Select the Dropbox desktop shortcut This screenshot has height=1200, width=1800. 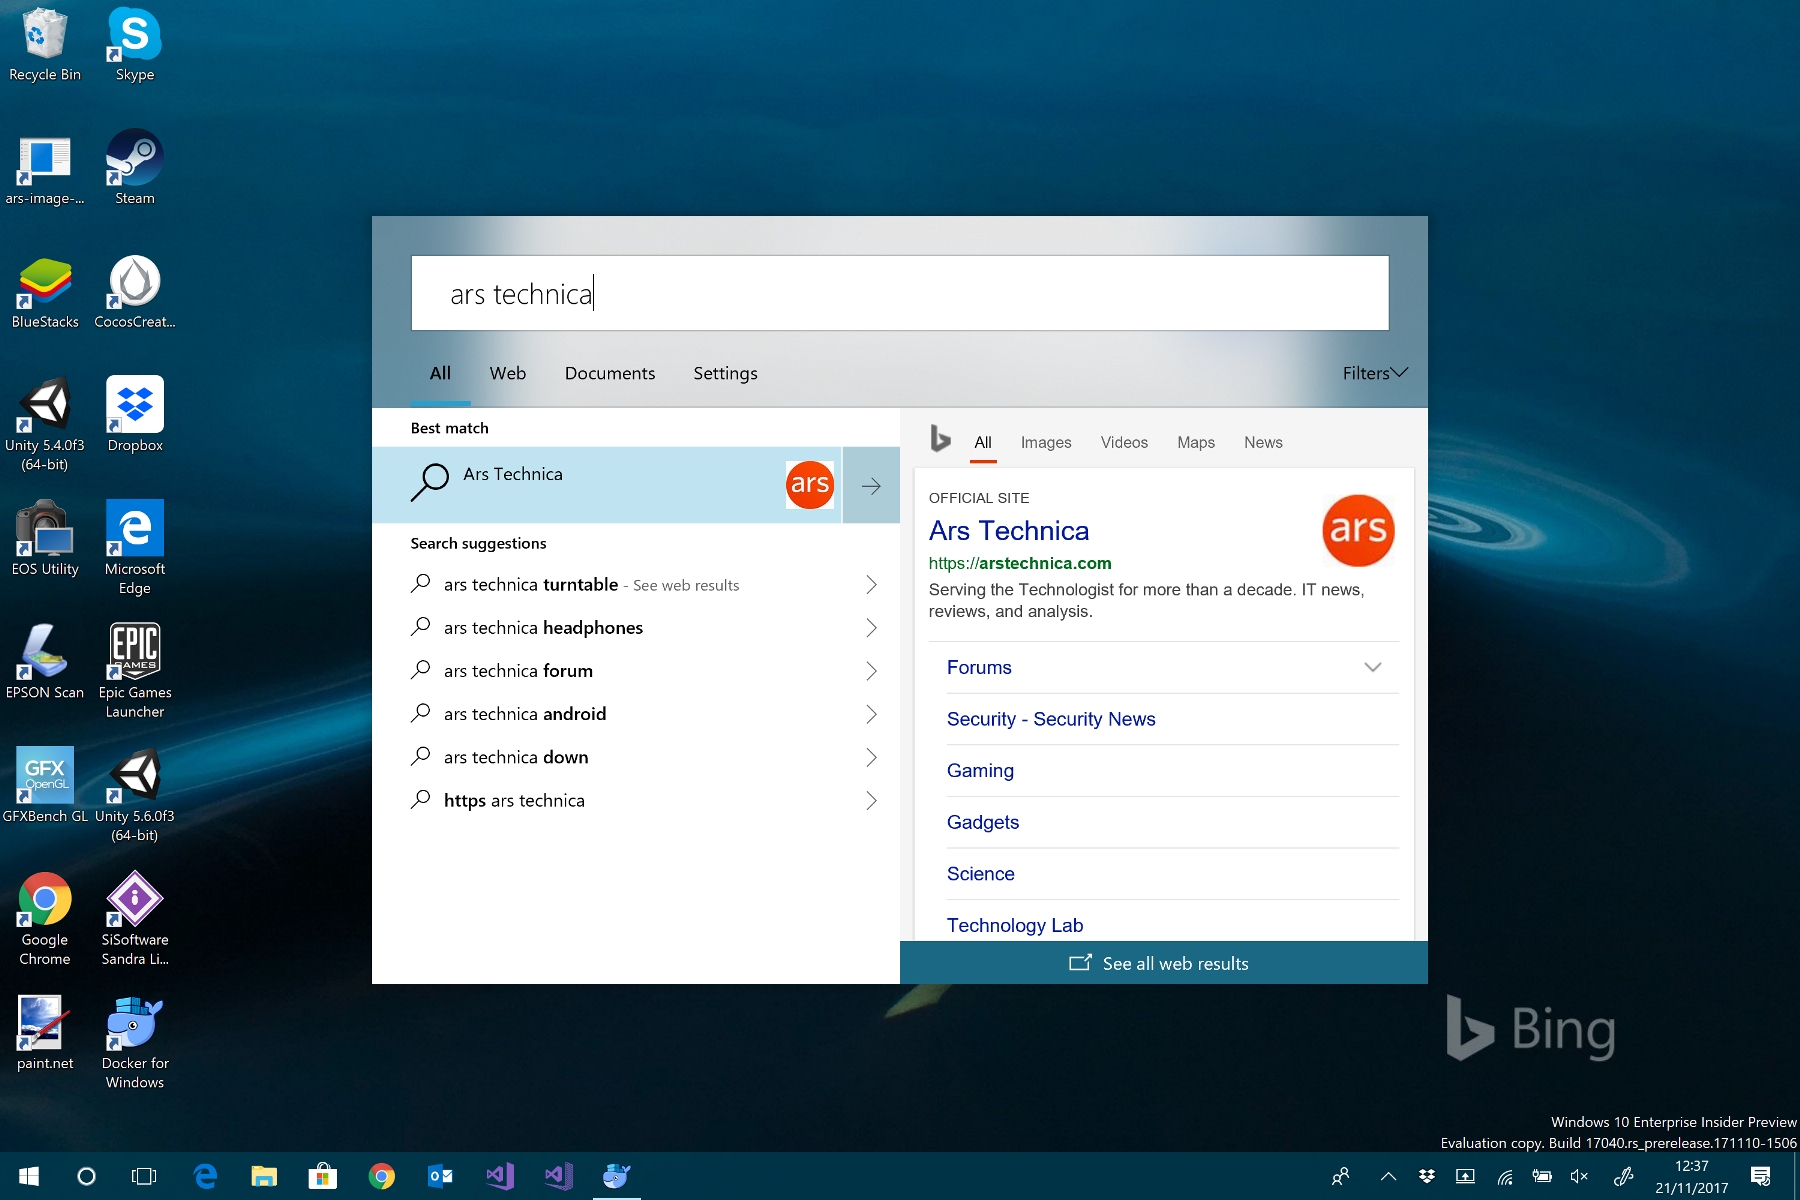tap(134, 416)
